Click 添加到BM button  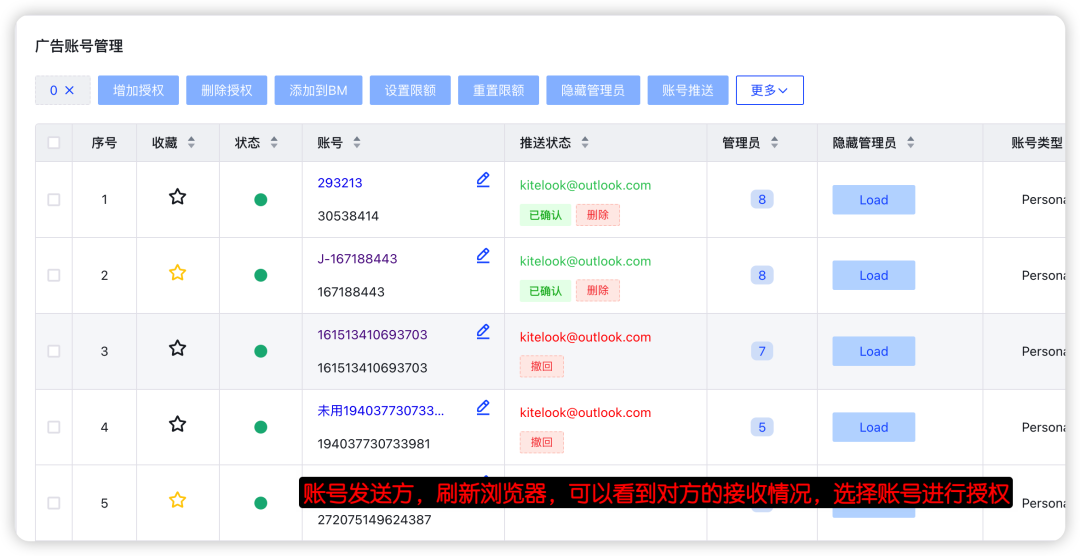(x=318, y=90)
